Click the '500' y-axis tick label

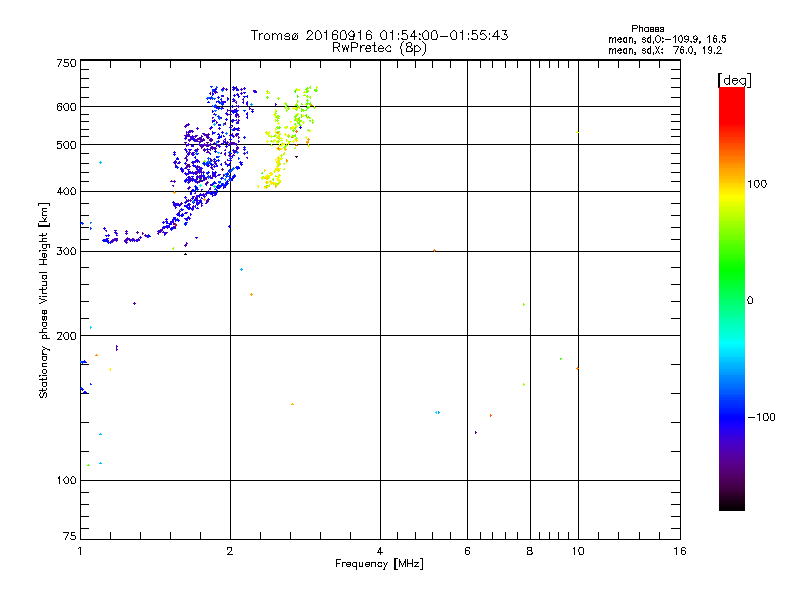66,145
